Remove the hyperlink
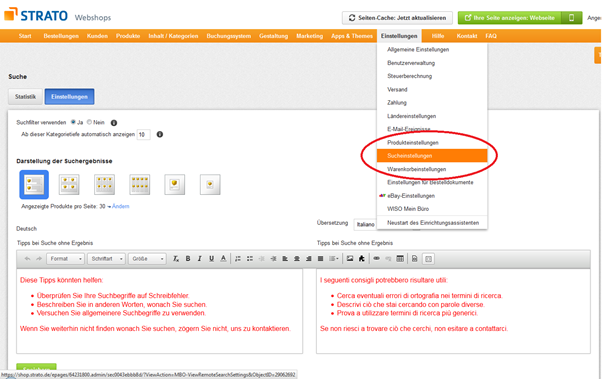The image size is (604, 379). click(388, 259)
